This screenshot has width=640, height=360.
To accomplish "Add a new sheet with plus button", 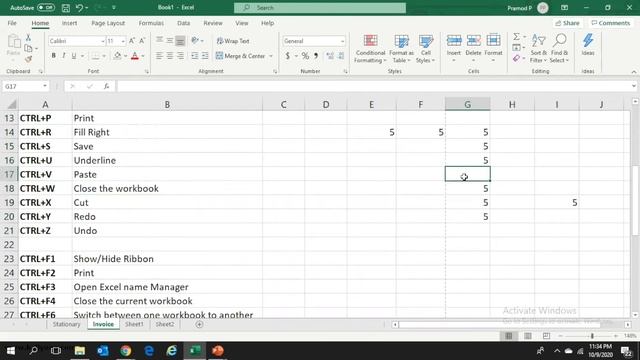I will tap(199, 324).
